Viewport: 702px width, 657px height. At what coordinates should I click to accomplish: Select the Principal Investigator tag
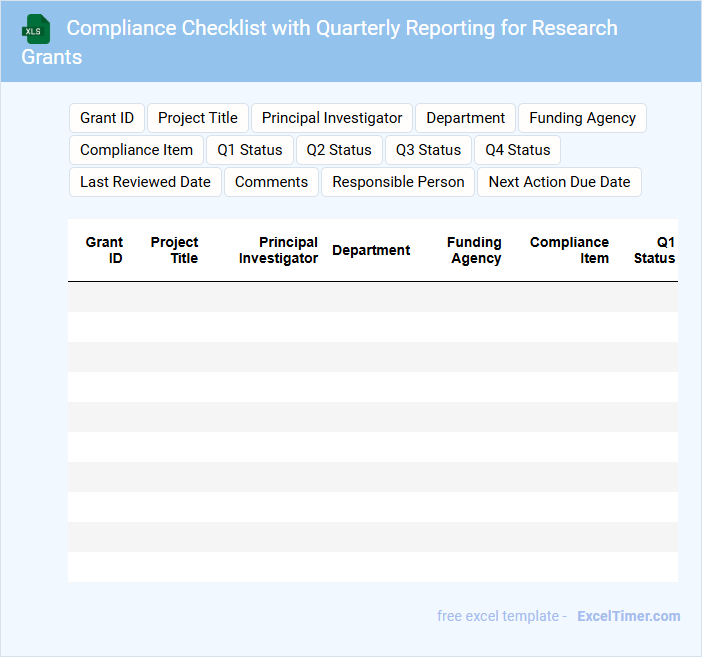coord(332,118)
